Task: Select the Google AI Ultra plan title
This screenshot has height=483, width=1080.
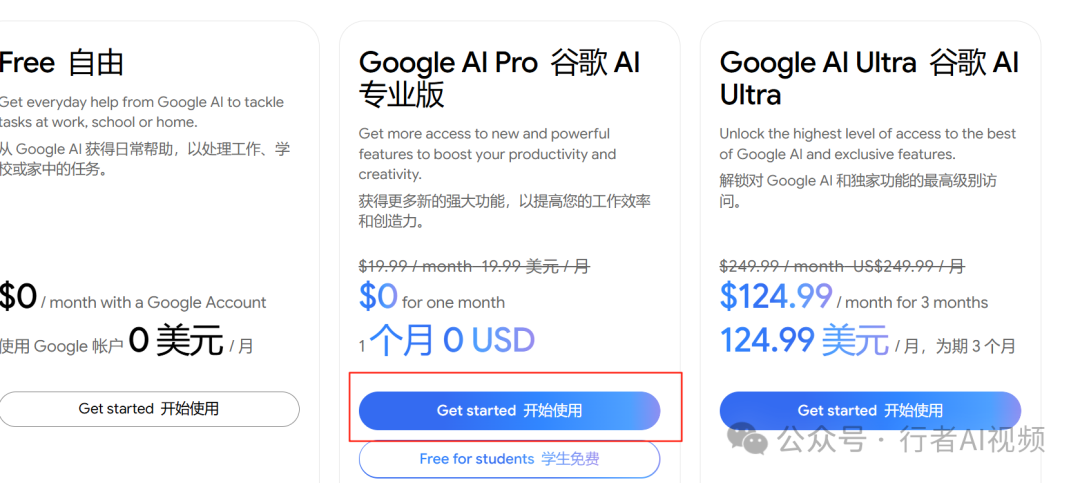Action: coord(869,78)
